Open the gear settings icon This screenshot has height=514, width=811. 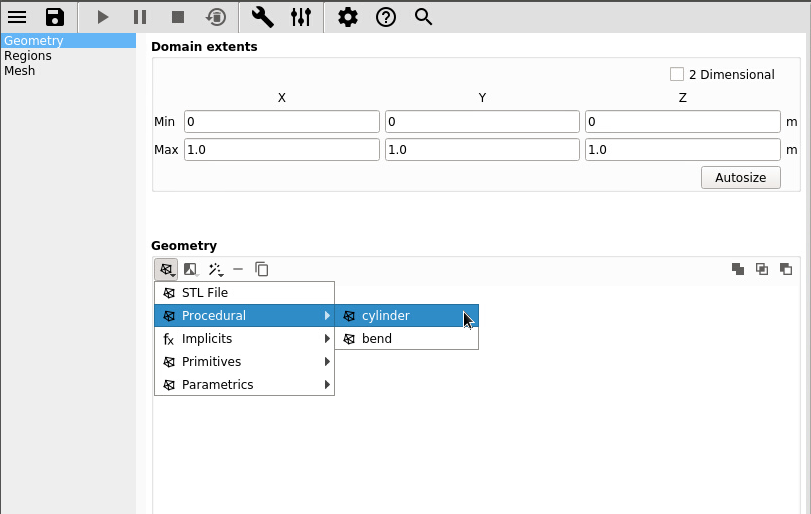[347, 17]
